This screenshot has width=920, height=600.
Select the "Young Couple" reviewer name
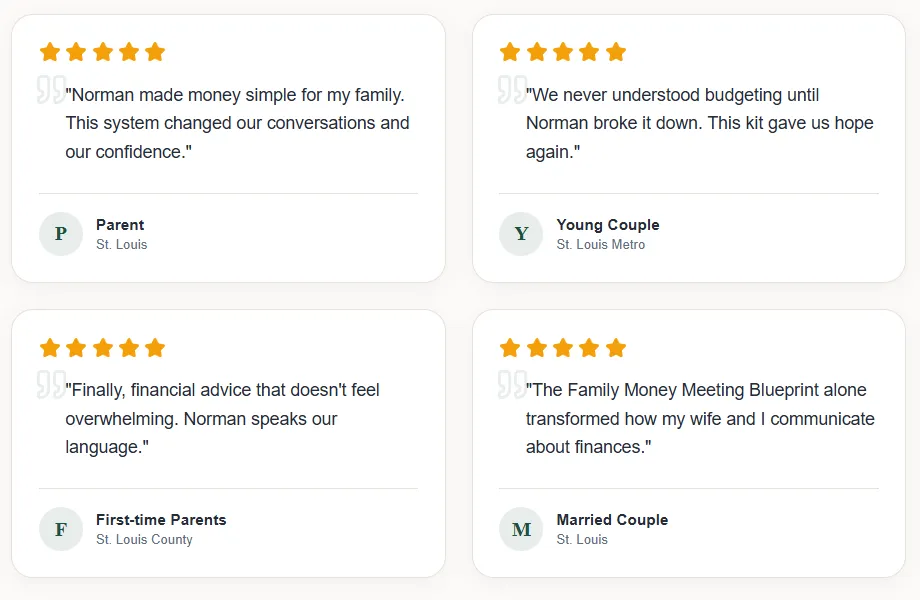[x=608, y=225]
